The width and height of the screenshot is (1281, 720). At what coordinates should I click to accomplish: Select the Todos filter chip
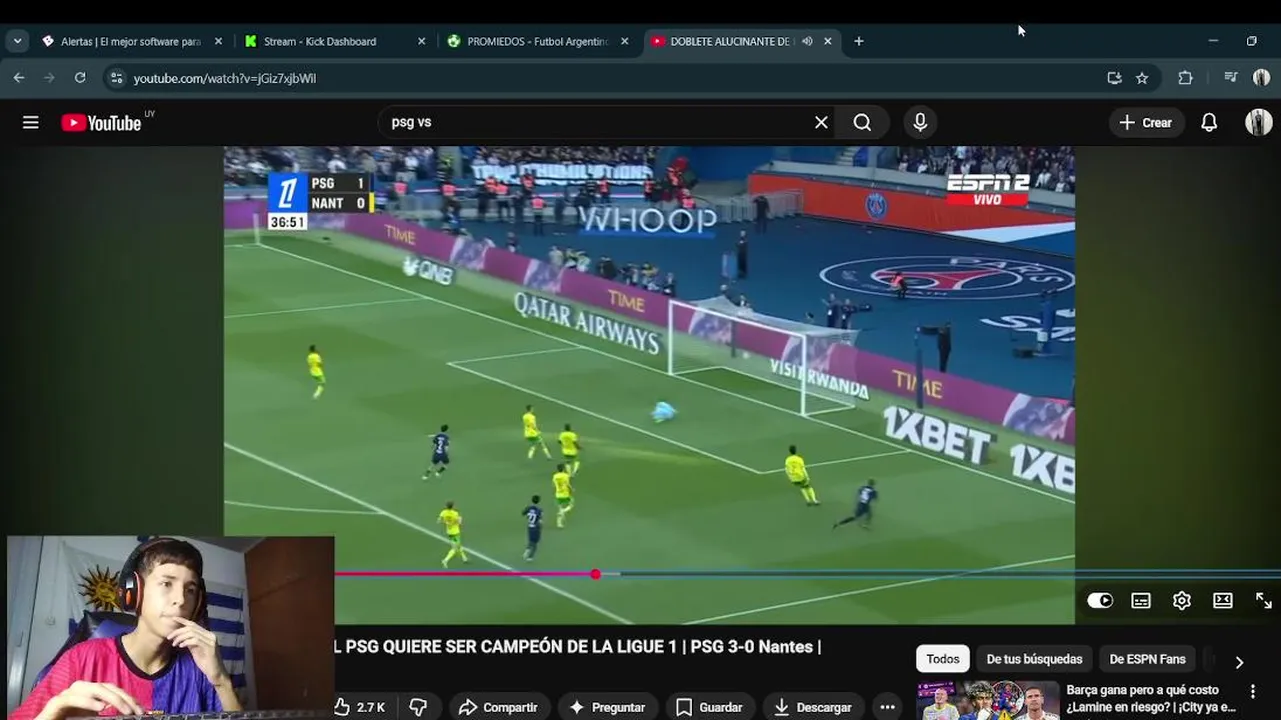point(943,659)
